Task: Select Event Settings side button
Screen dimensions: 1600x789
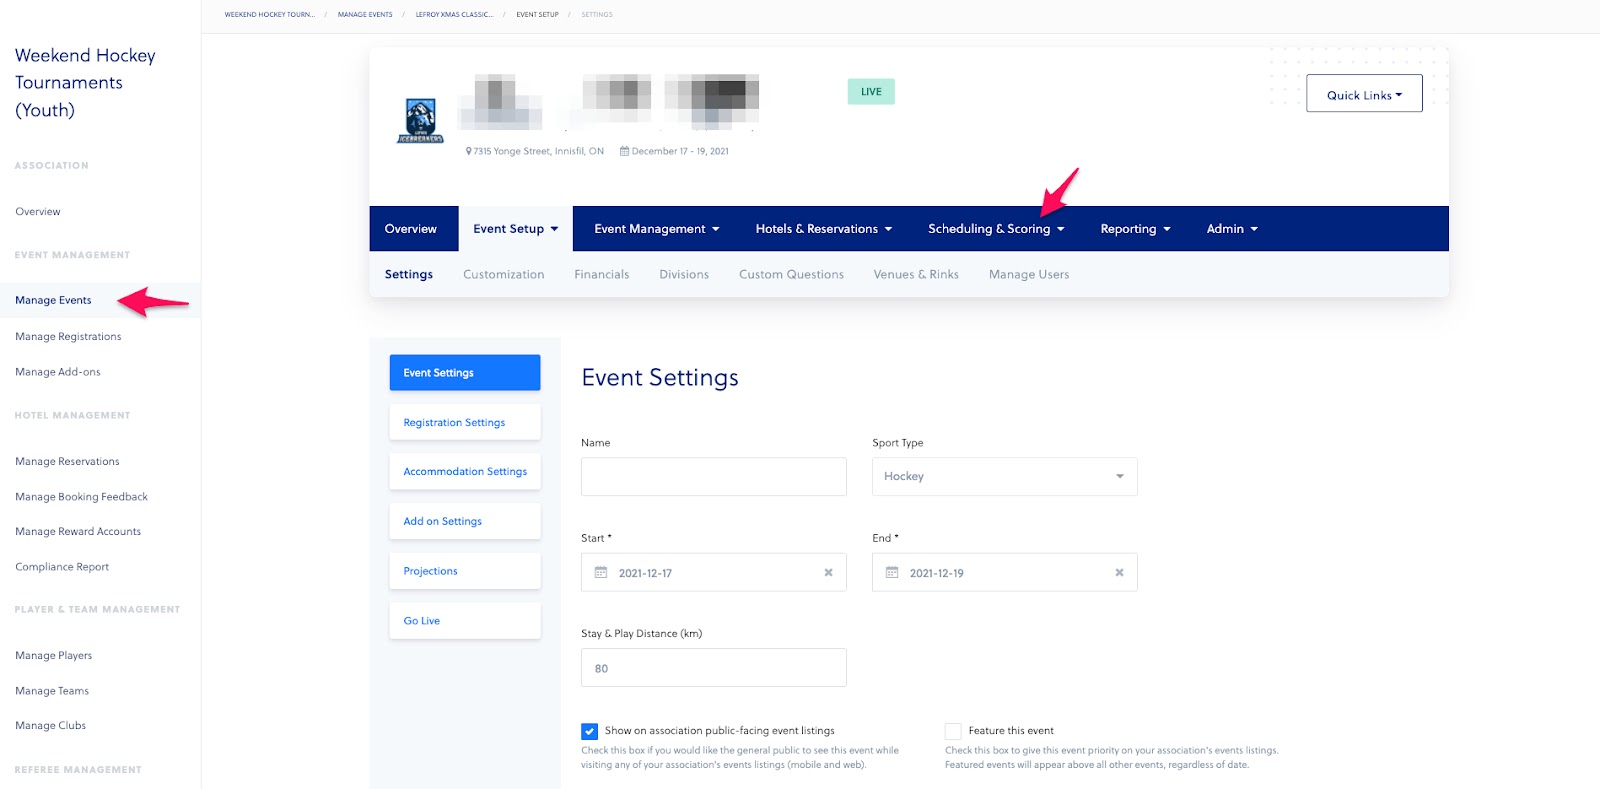Action: click(x=465, y=373)
